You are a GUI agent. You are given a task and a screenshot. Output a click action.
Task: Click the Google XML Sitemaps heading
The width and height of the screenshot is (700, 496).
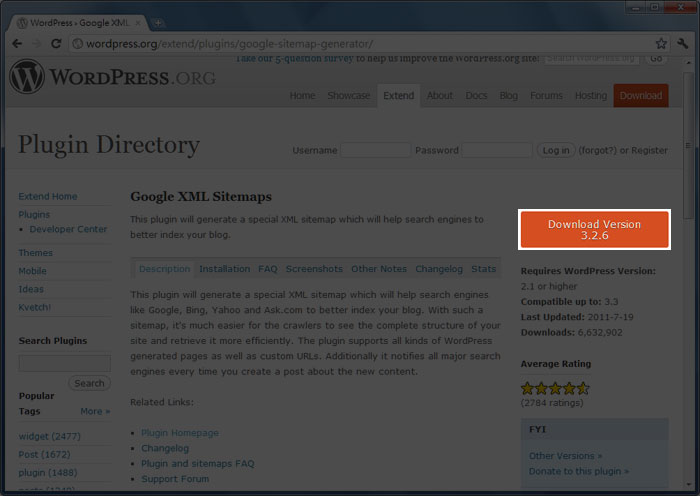coord(201,196)
